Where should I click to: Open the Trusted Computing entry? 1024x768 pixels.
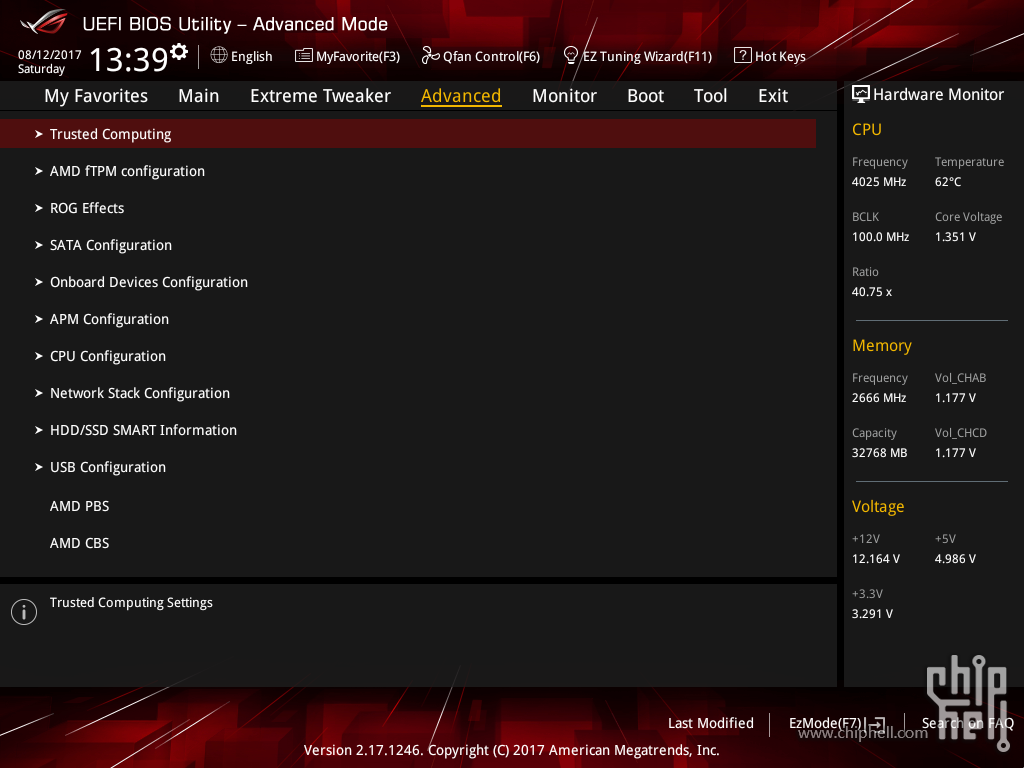408,134
